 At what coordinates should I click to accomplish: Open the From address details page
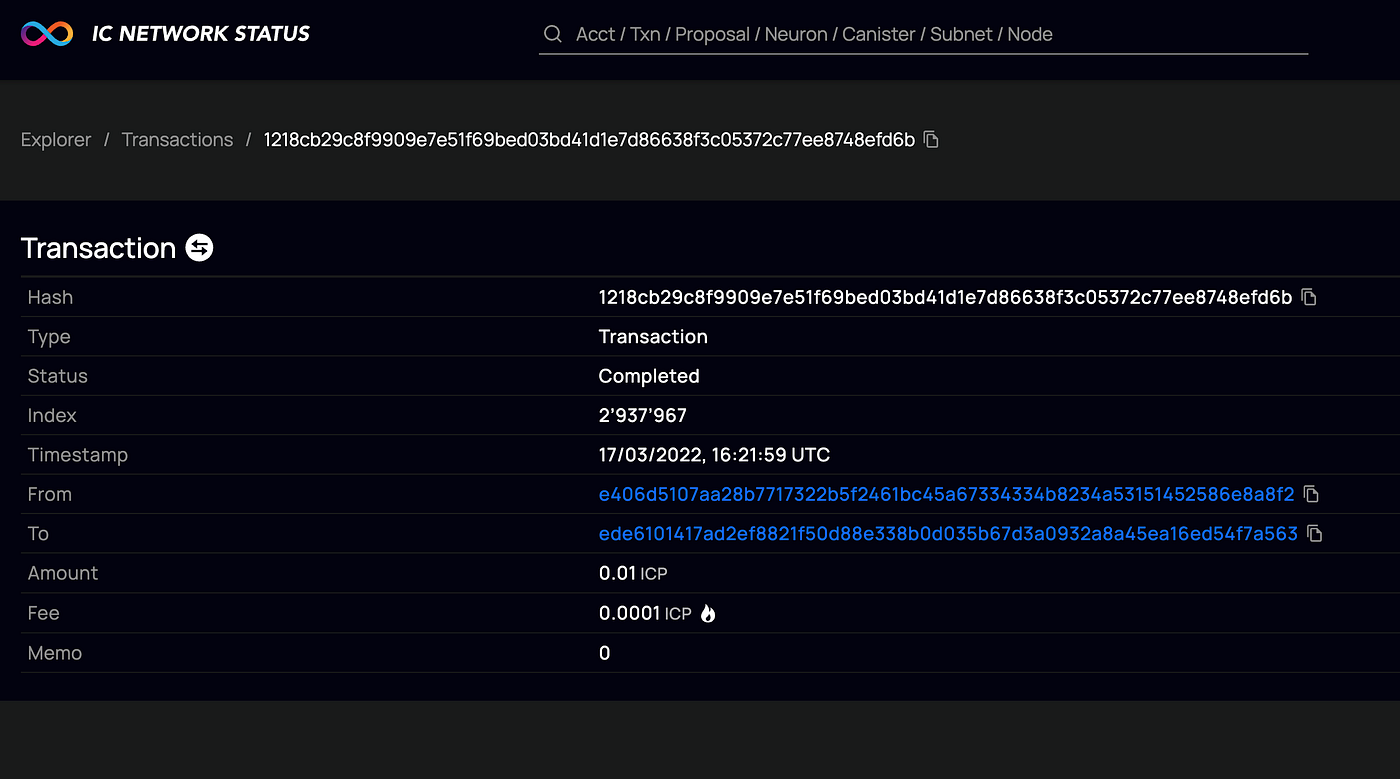click(x=946, y=493)
